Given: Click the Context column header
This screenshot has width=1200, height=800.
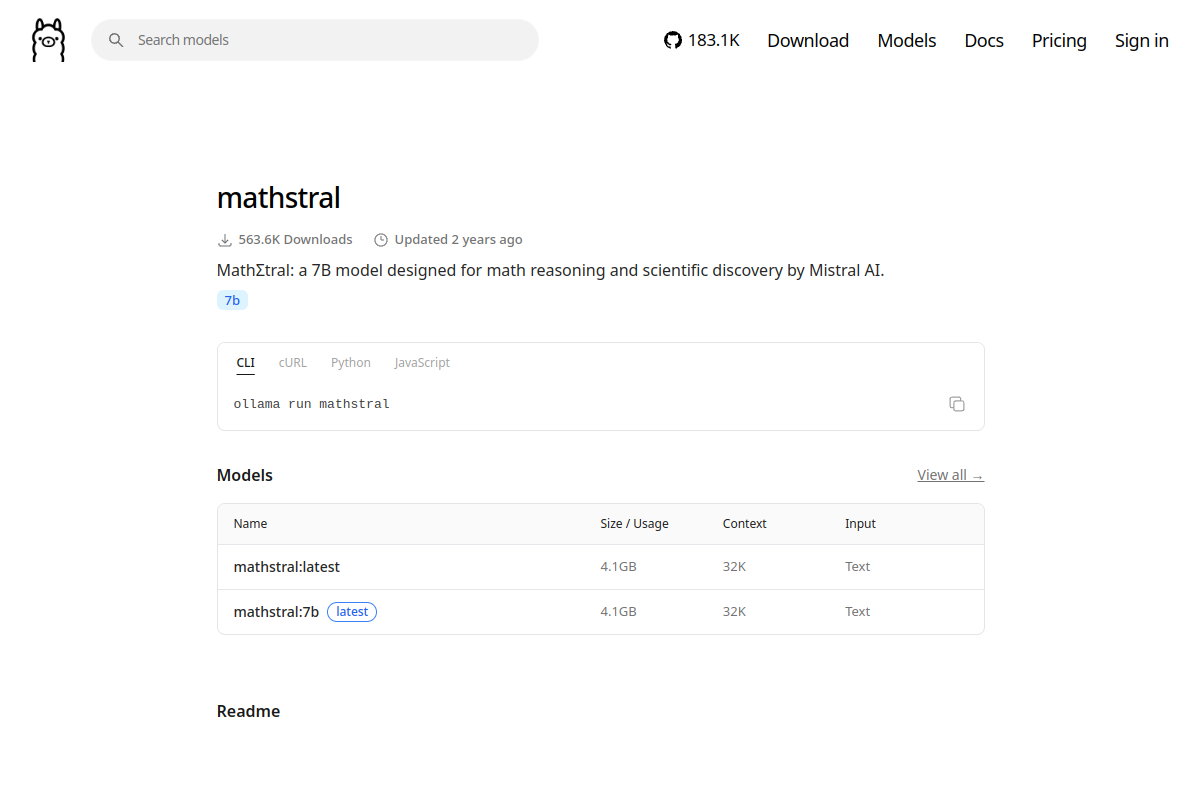Looking at the screenshot, I should click(x=745, y=524).
